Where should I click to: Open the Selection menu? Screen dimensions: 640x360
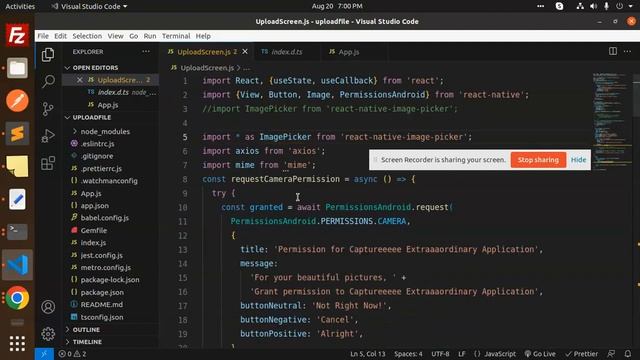(x=87, y=36)
